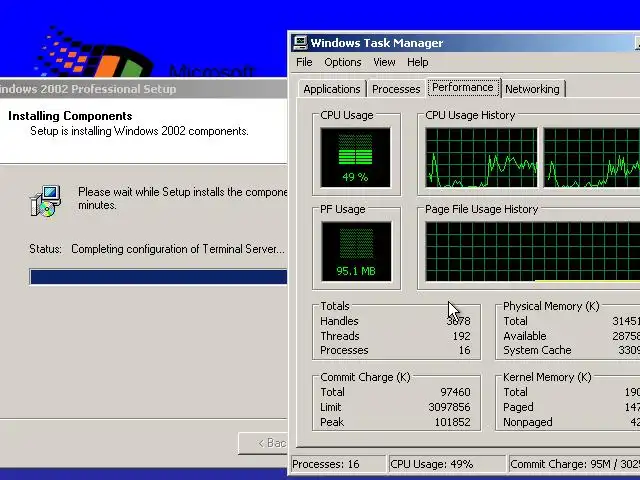Click status bar entry 'Processes: 16'
The image size is (640, 480).
[338, 464]
